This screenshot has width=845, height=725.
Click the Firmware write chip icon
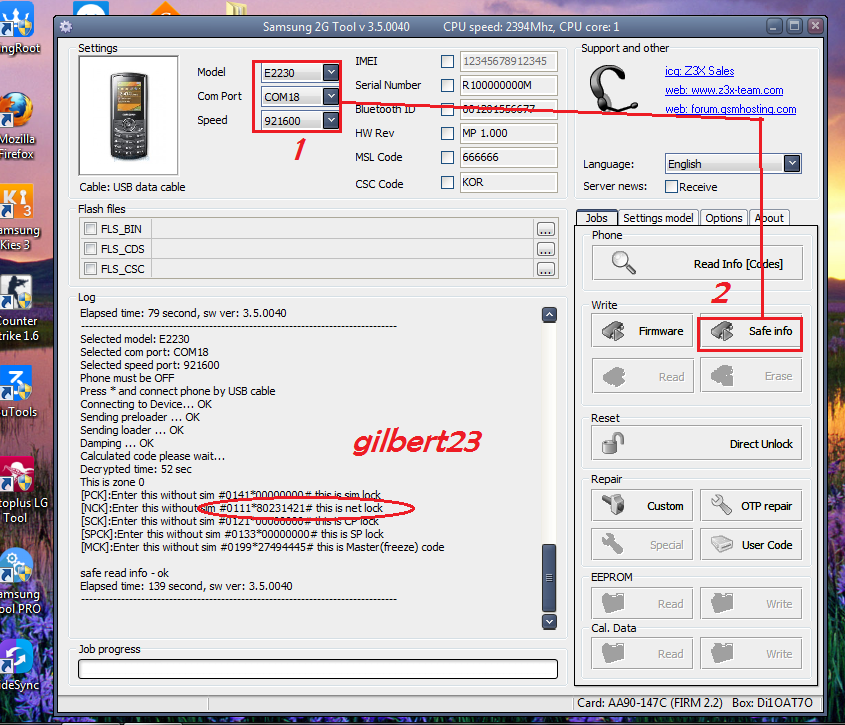coord(613,331)
